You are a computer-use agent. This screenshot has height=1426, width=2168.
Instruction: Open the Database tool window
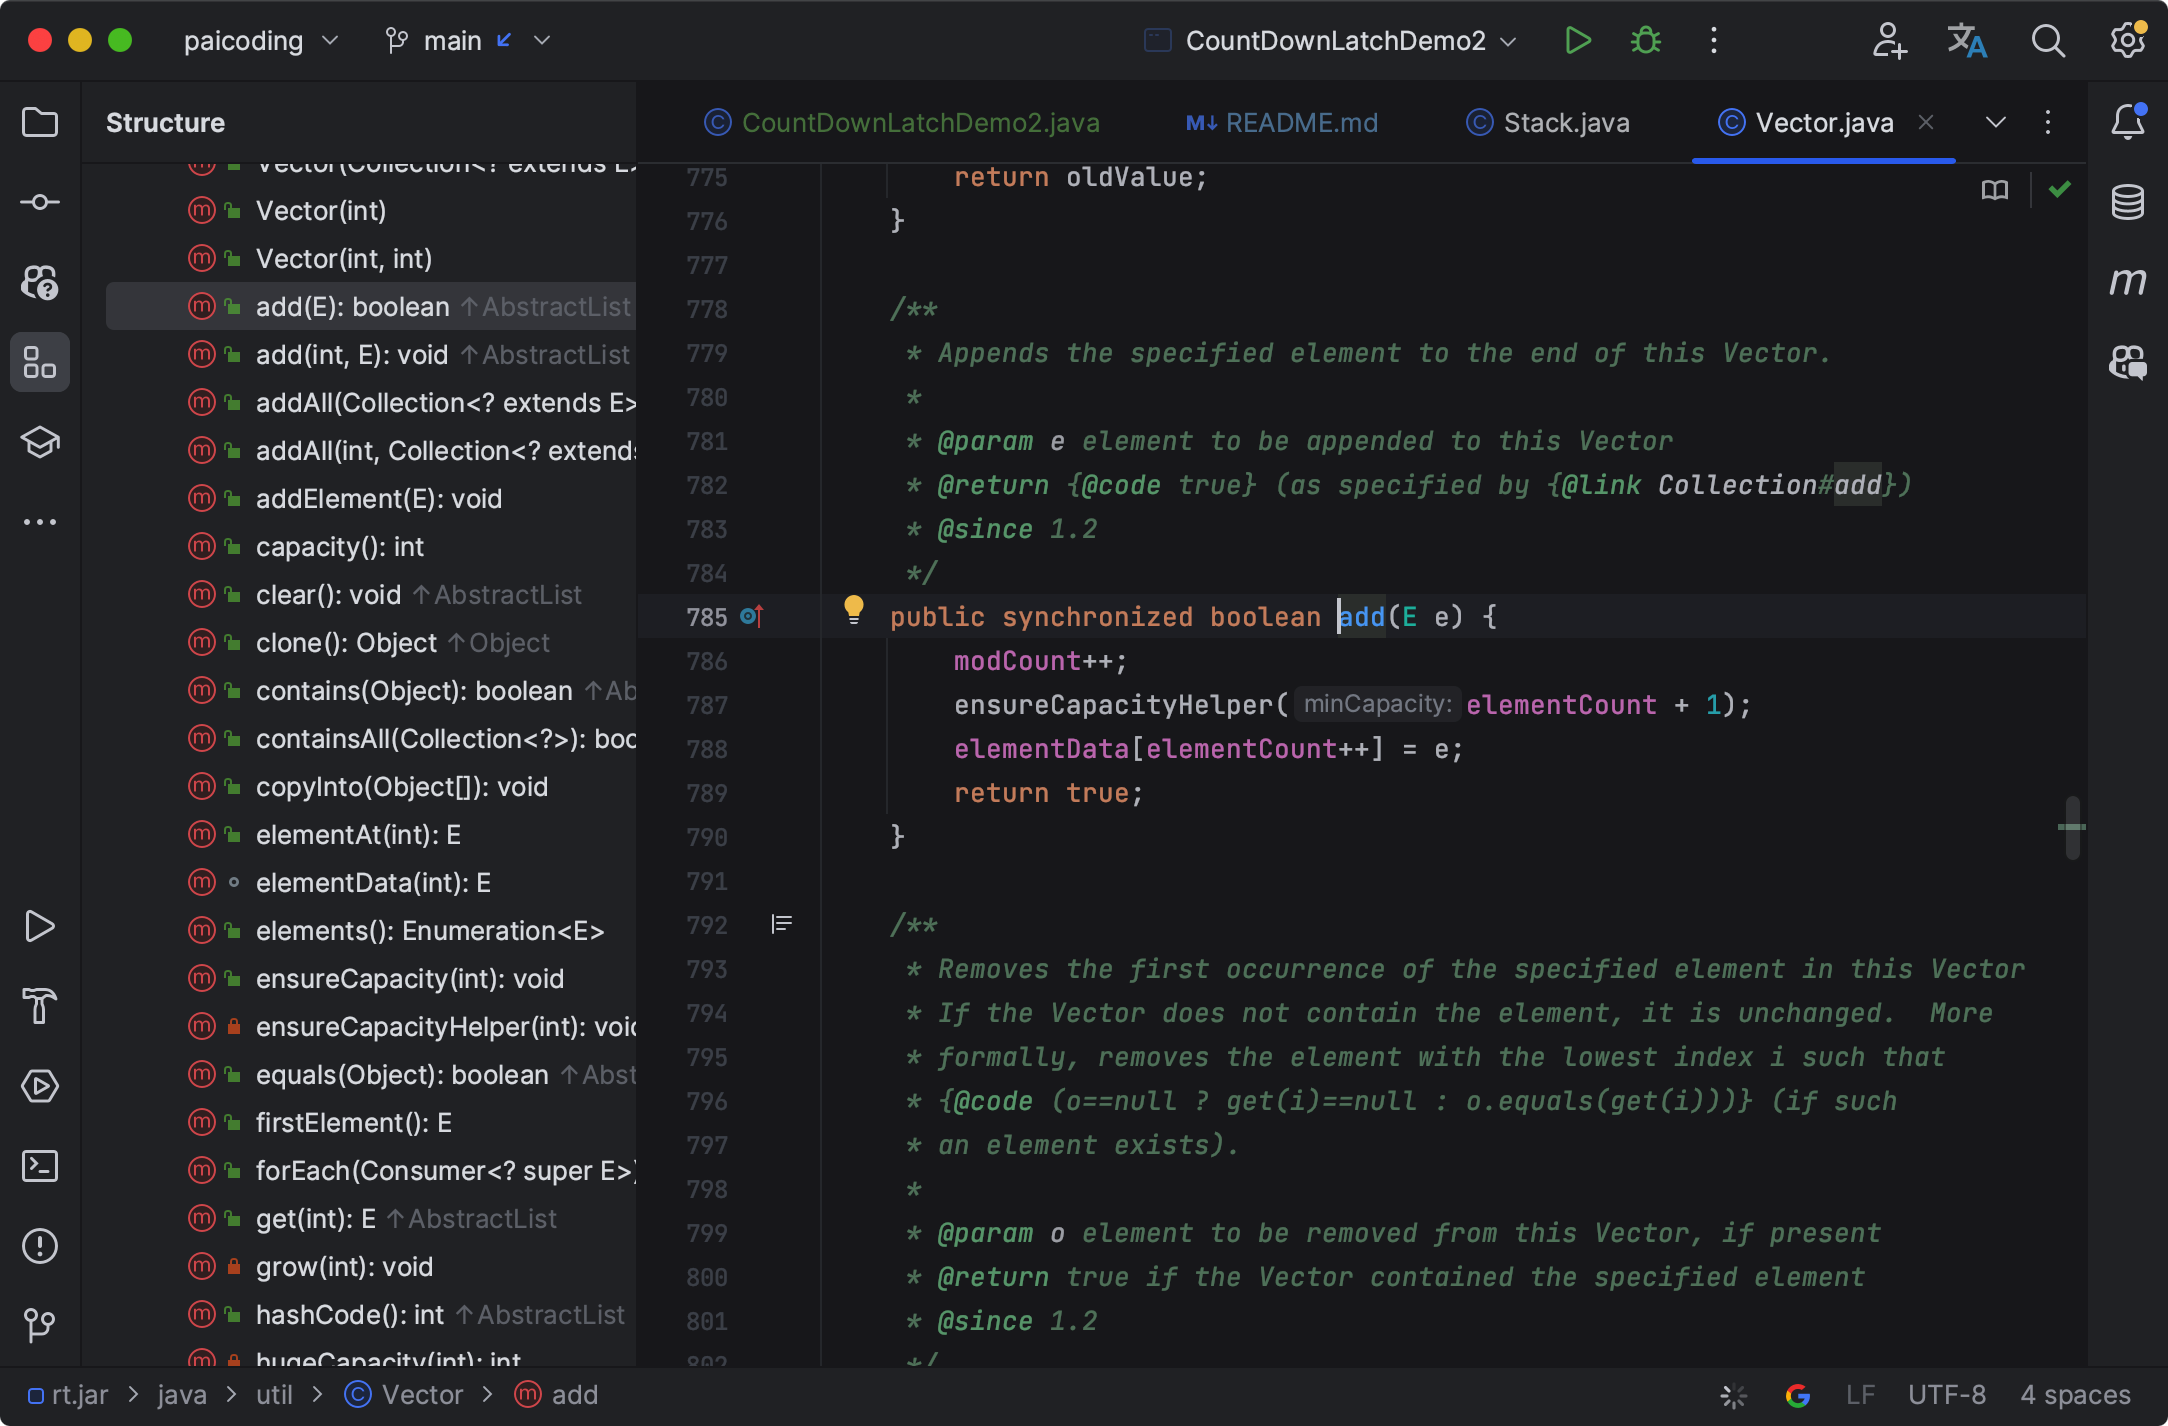click(x=2128, y=201)
